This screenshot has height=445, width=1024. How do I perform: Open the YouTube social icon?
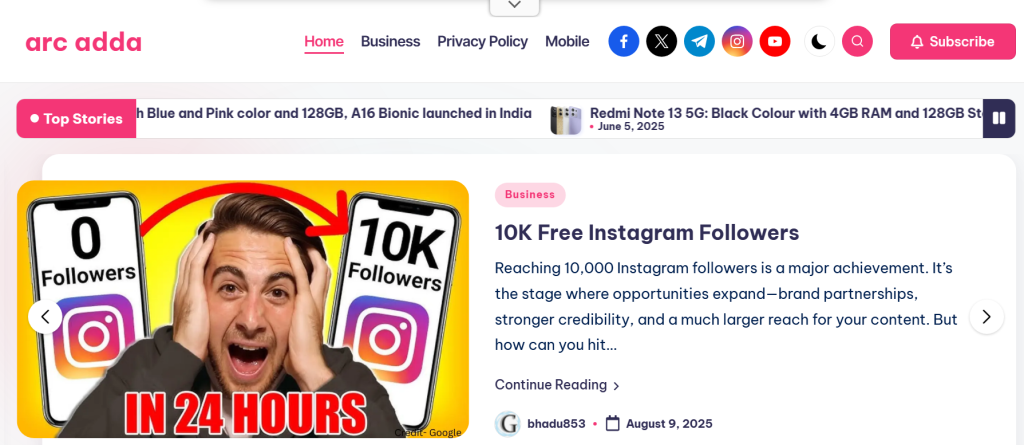tap(775, 42)
